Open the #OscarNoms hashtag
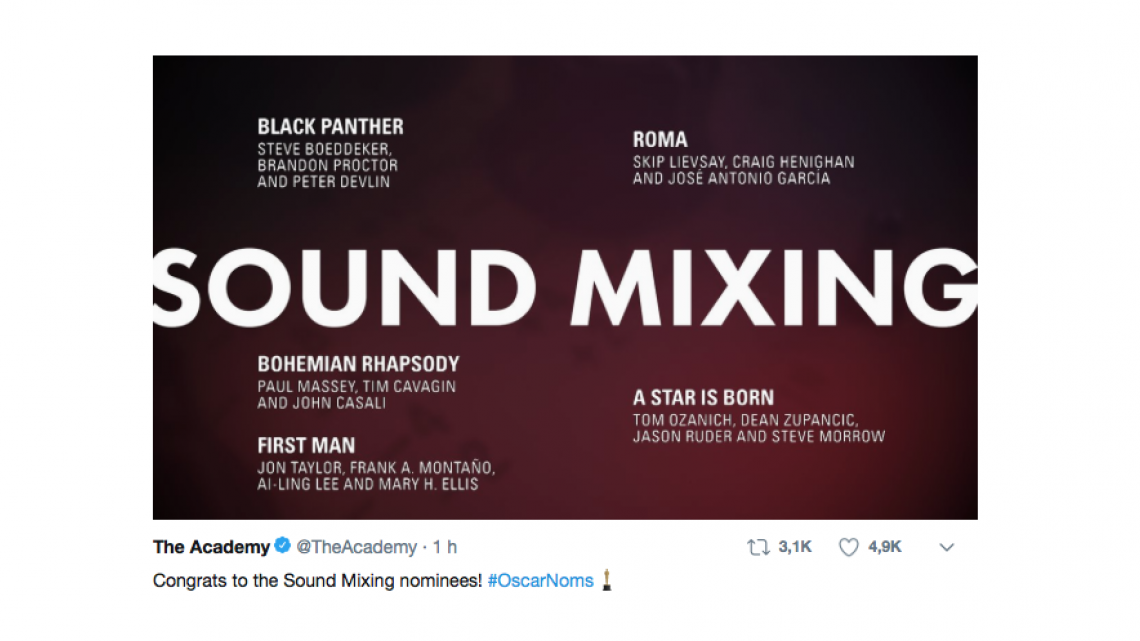The height and width of the screenshot is (641, 1140). tap(540, 580)
